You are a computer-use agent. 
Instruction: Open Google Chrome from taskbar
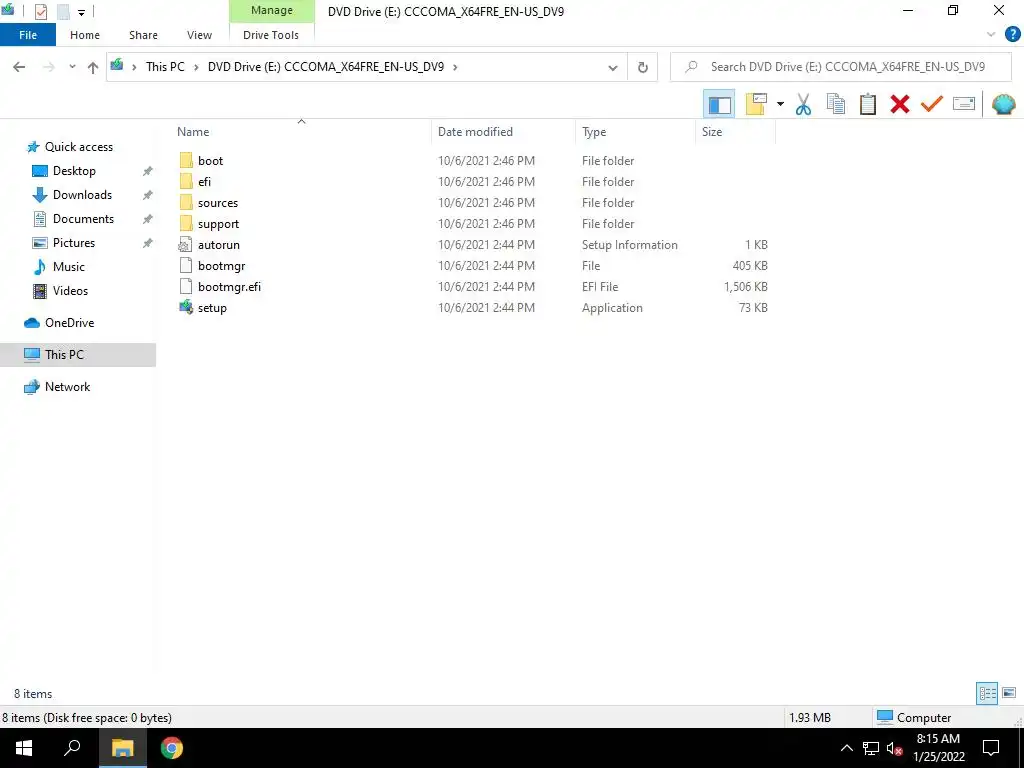[x=172, y=748]
